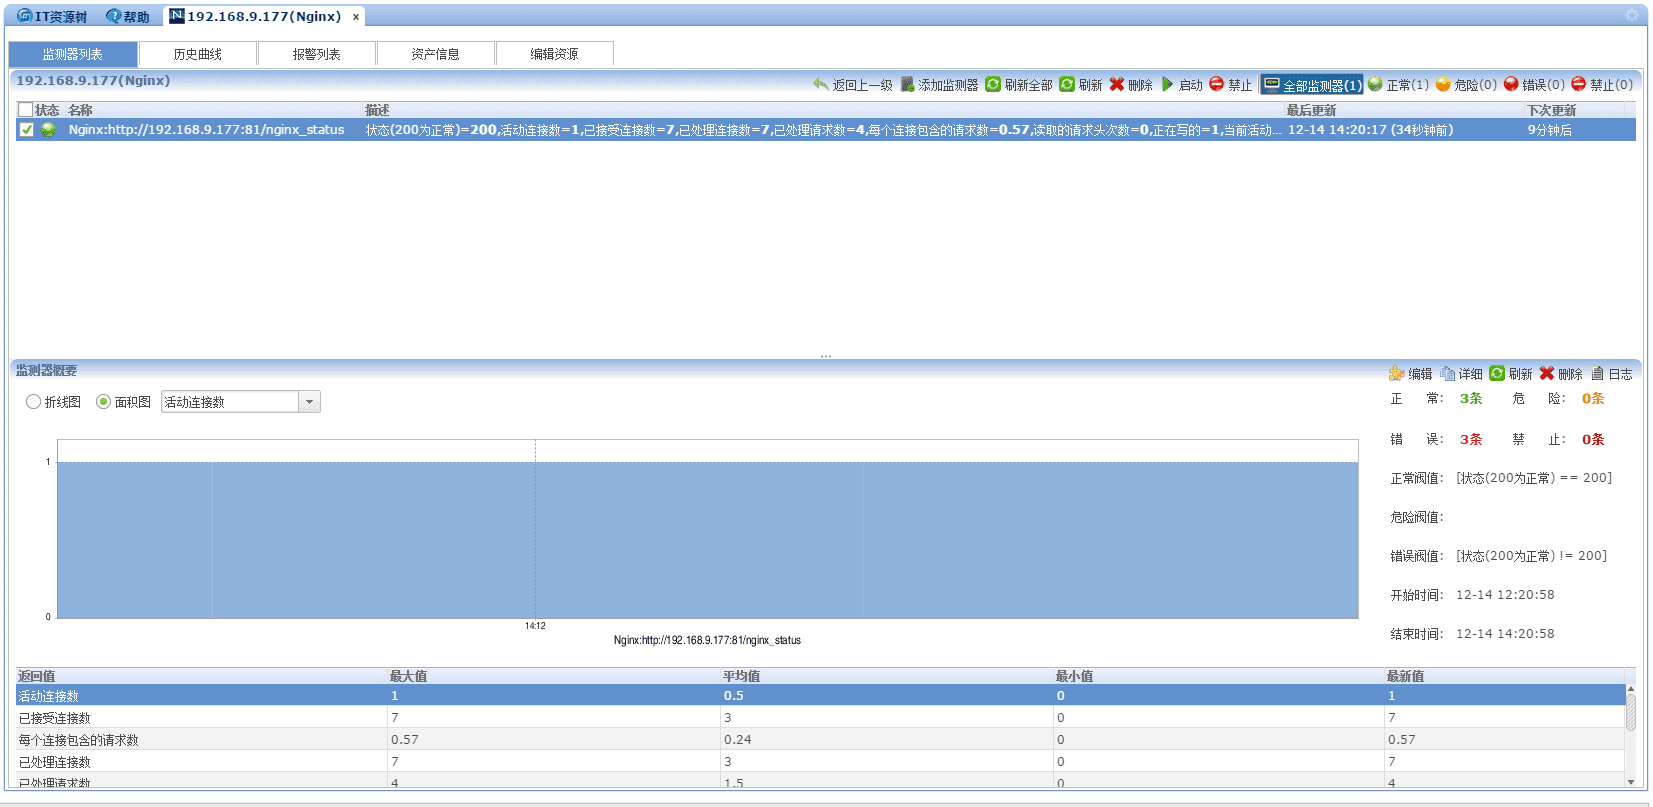Click the 14:12 marker on the chart
1653x807 pixels.
click(535, 626)
